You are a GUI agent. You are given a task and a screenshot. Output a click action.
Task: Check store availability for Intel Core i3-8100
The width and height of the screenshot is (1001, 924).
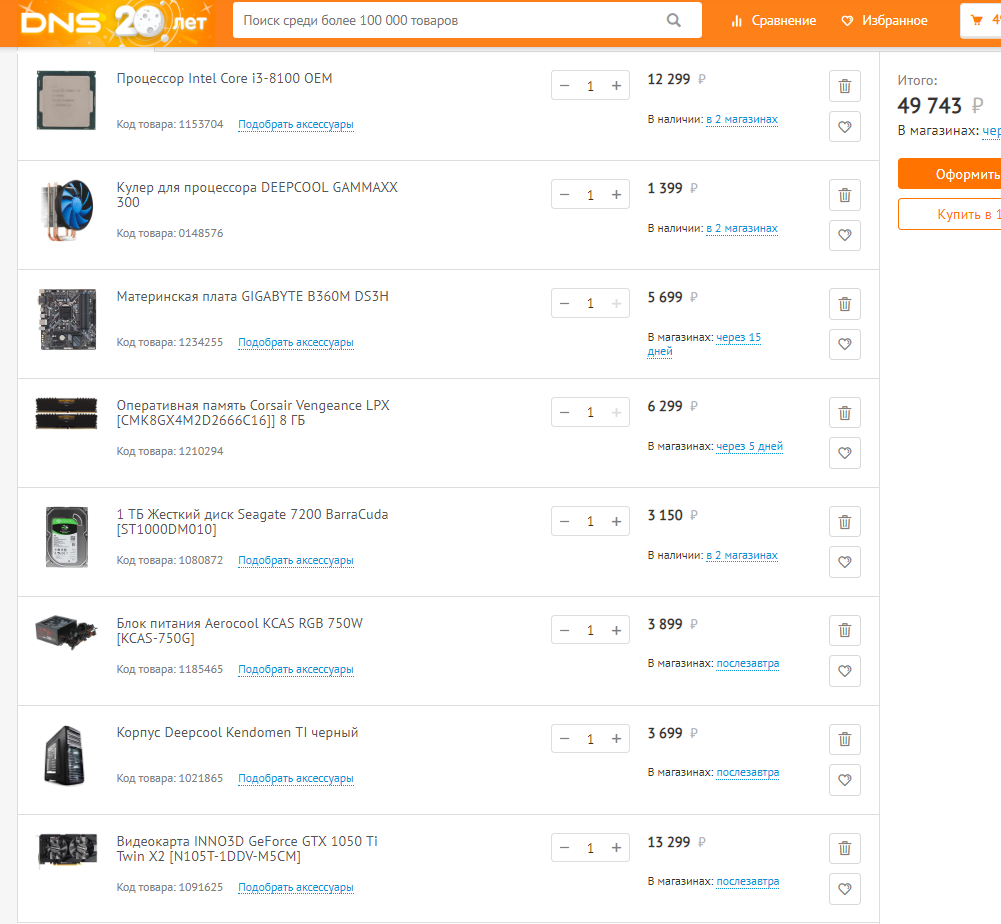point(742,119)
